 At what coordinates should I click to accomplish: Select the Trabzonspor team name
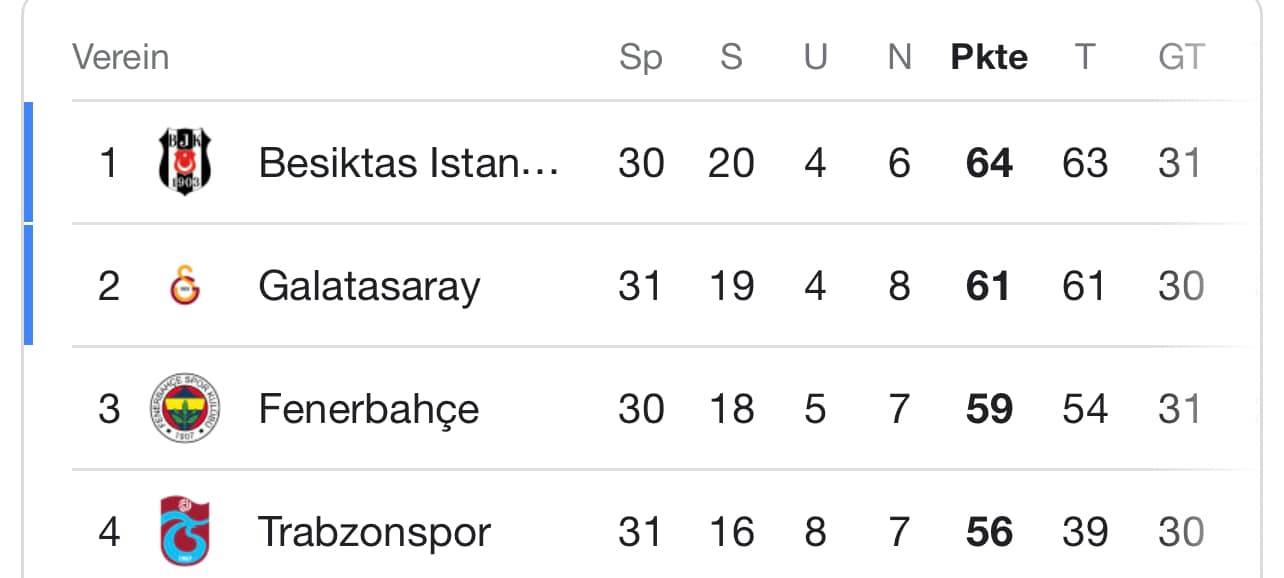pos(375,532)
